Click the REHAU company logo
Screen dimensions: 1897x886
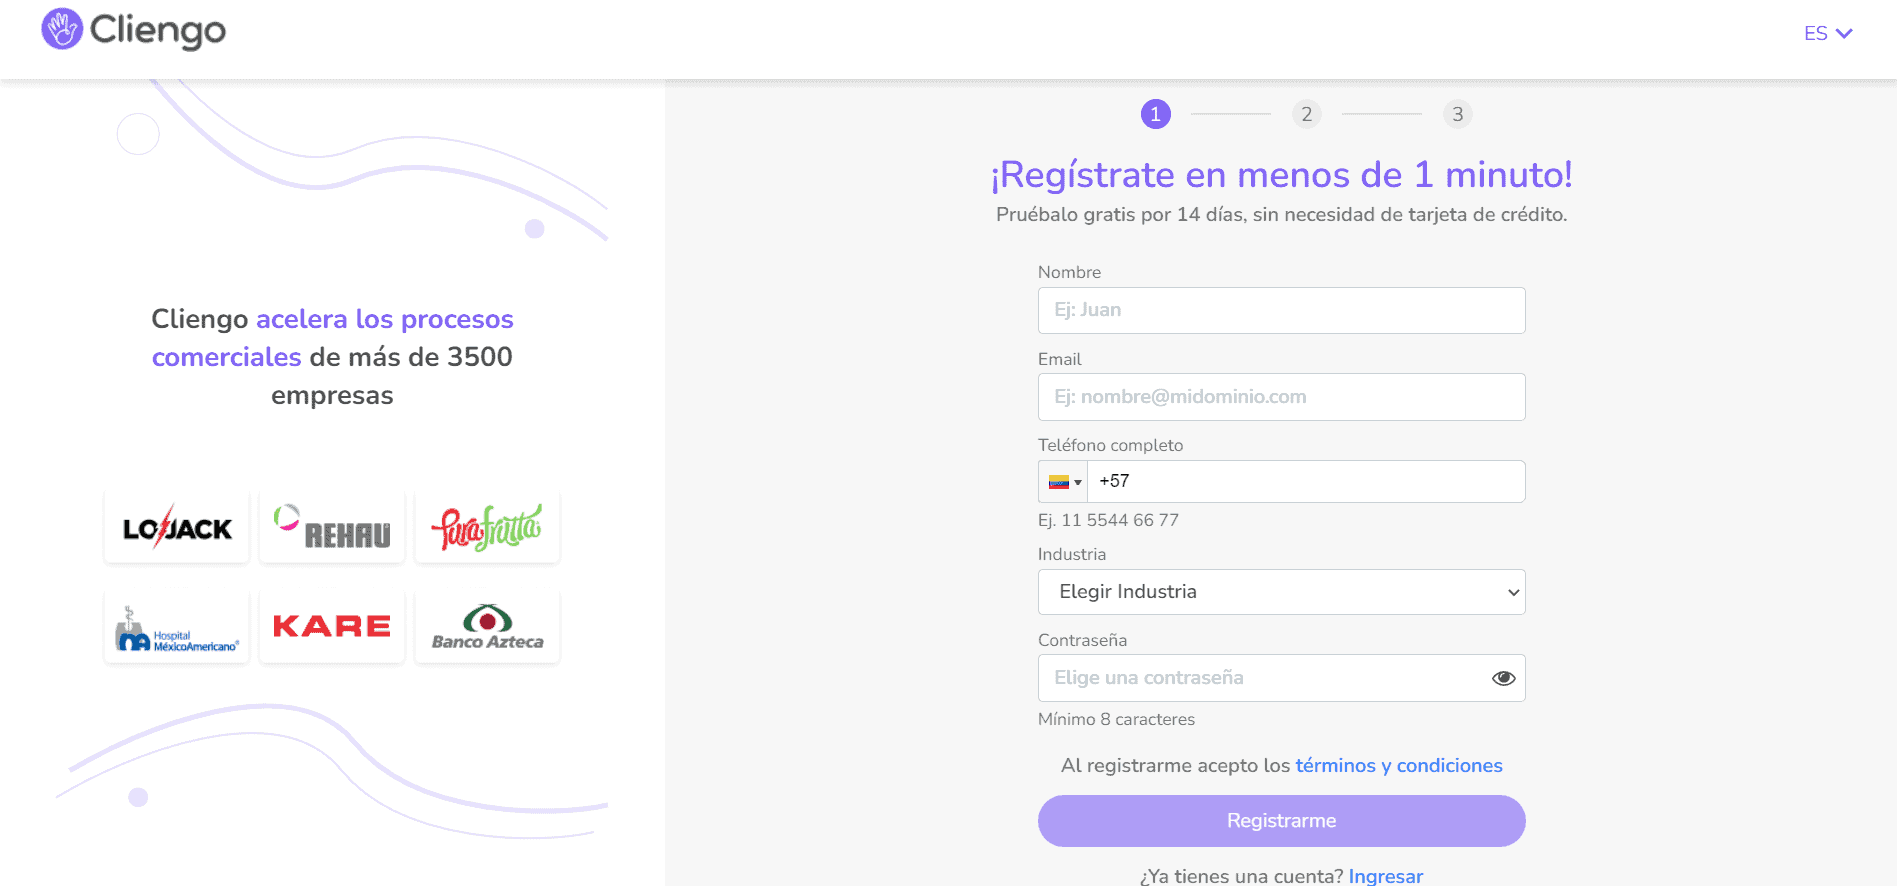tap(332, 528)
